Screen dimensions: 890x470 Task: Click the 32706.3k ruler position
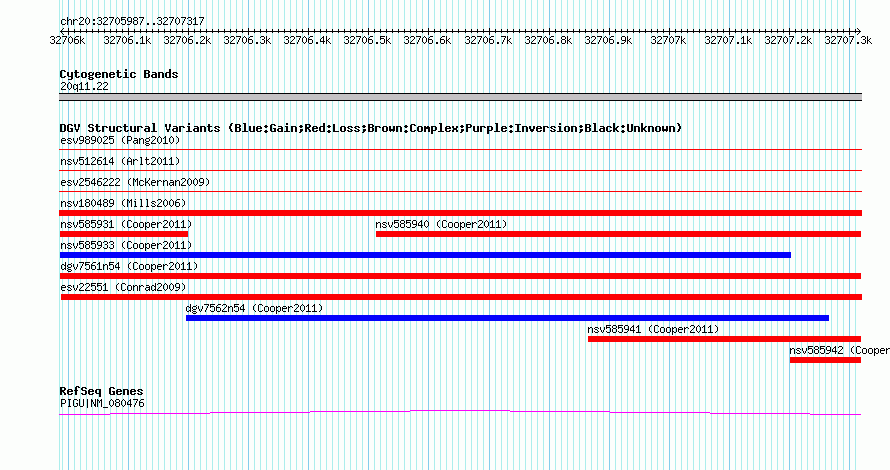coord(247,40)
